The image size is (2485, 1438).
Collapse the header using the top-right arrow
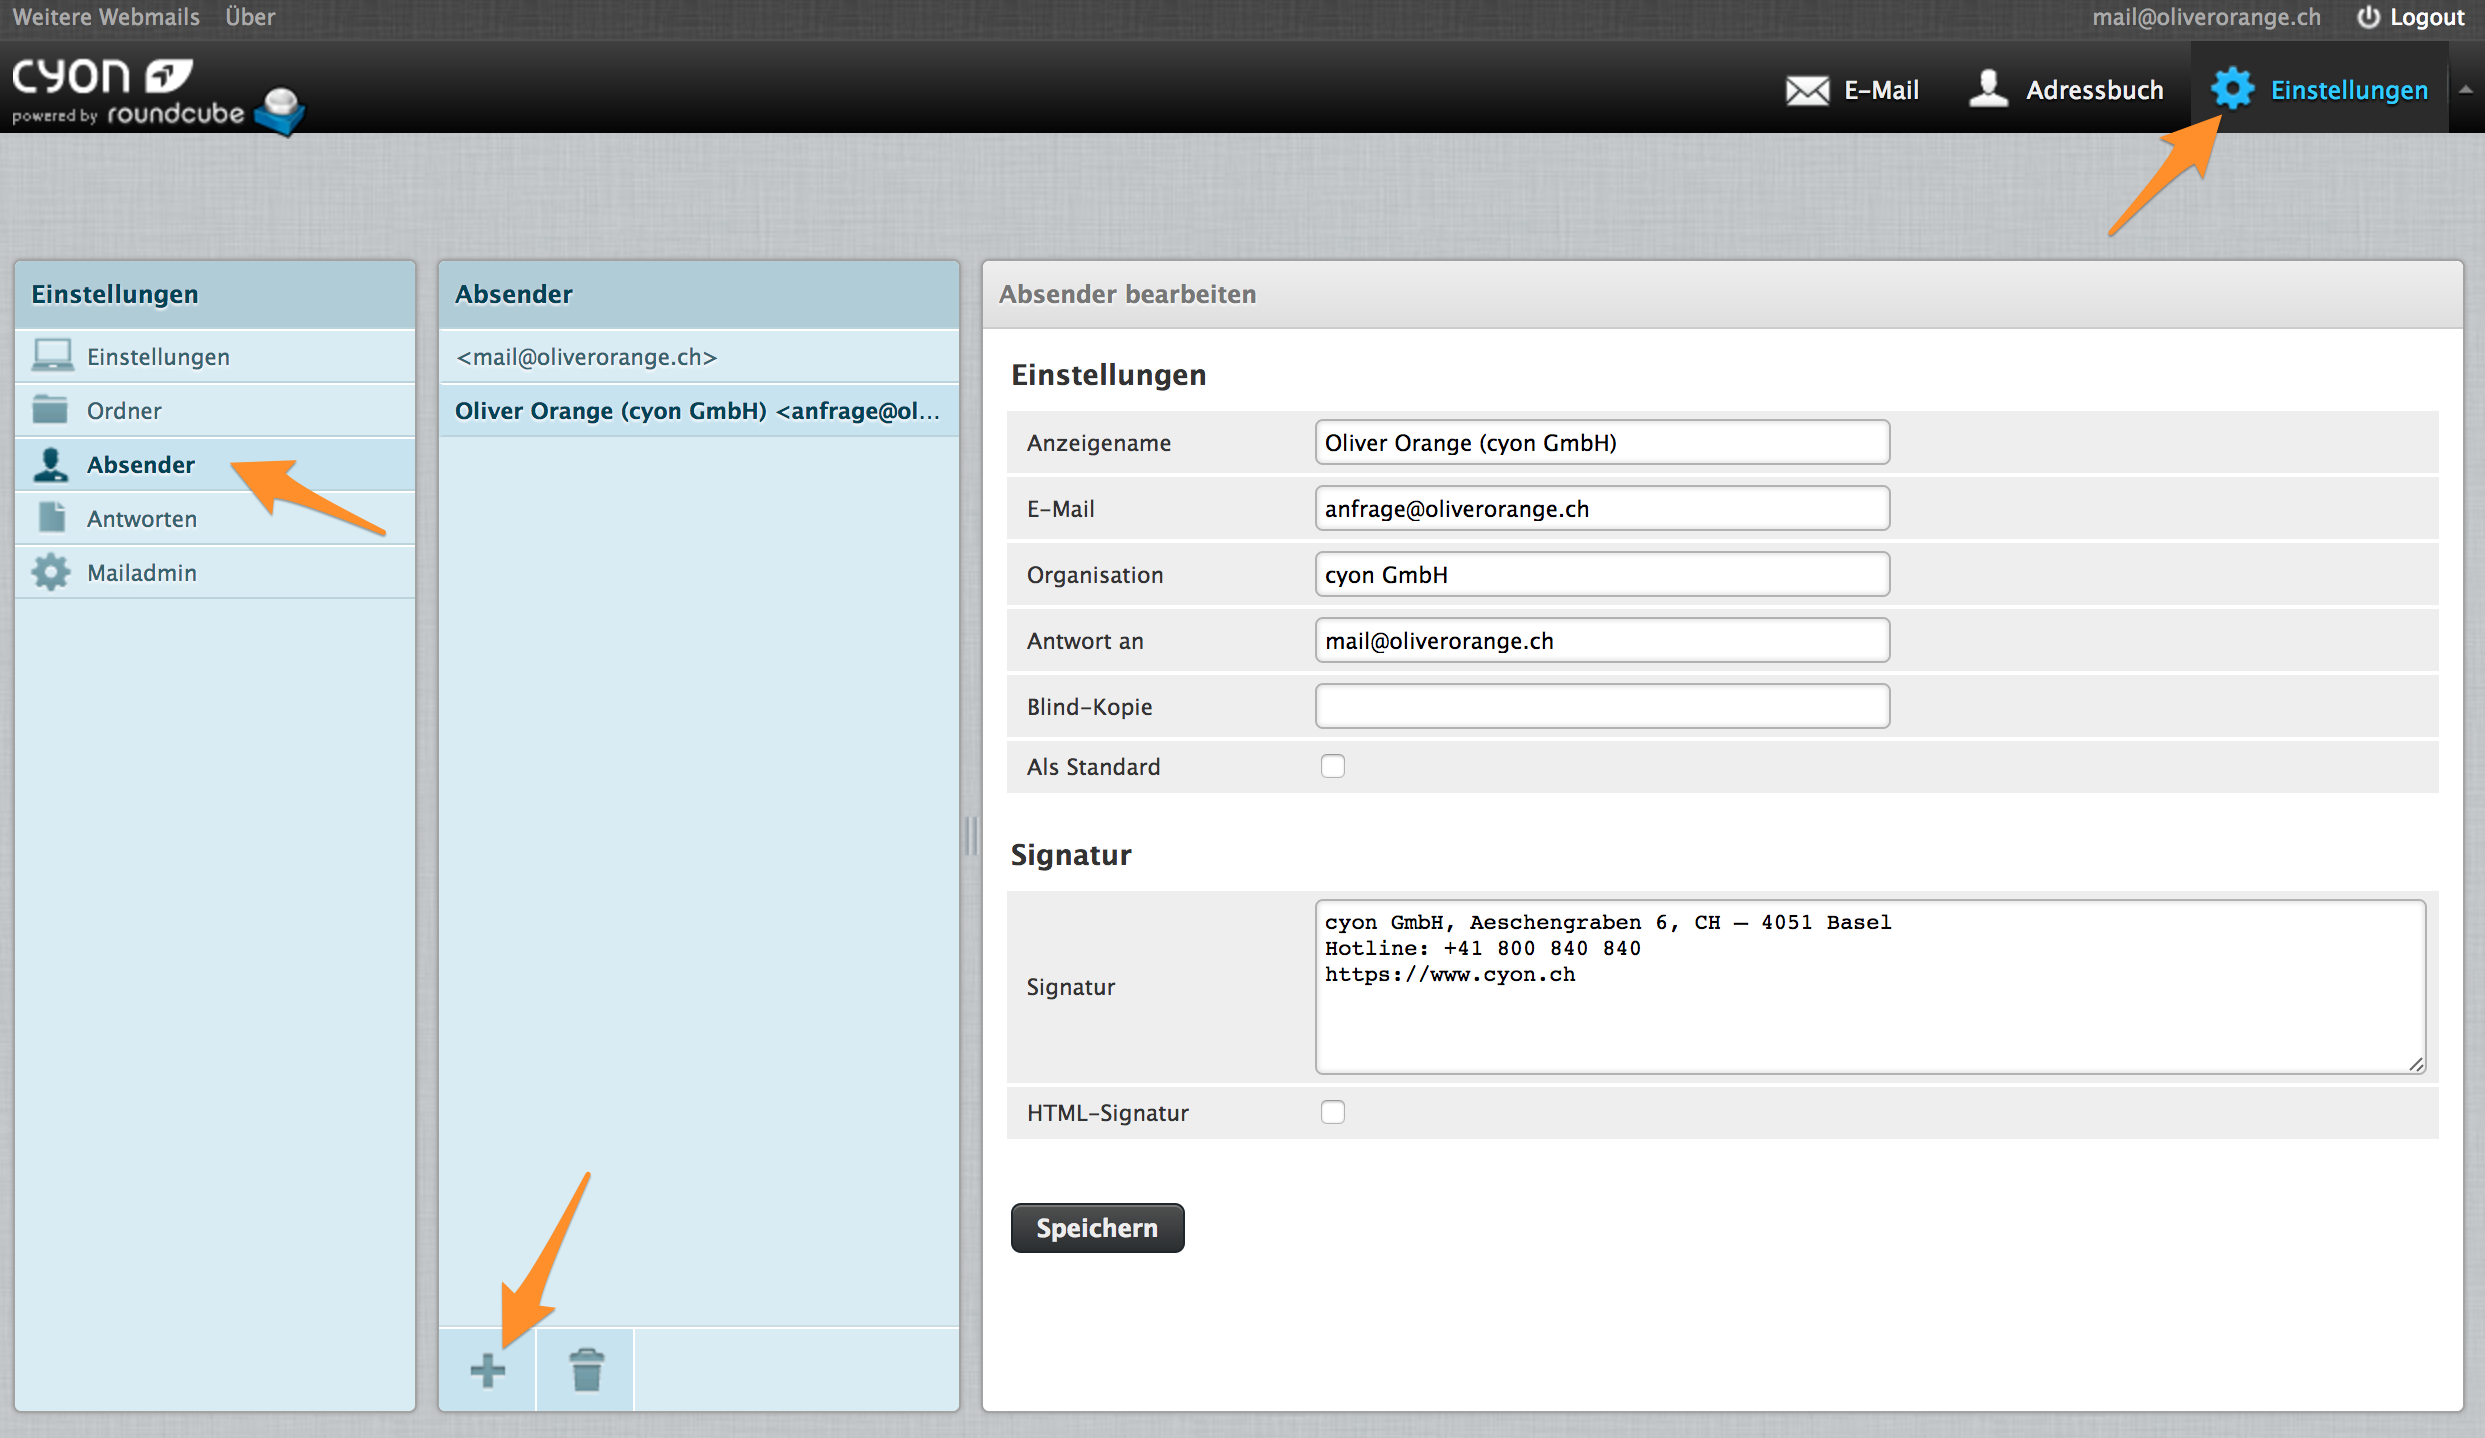[x=2466, y=90]
